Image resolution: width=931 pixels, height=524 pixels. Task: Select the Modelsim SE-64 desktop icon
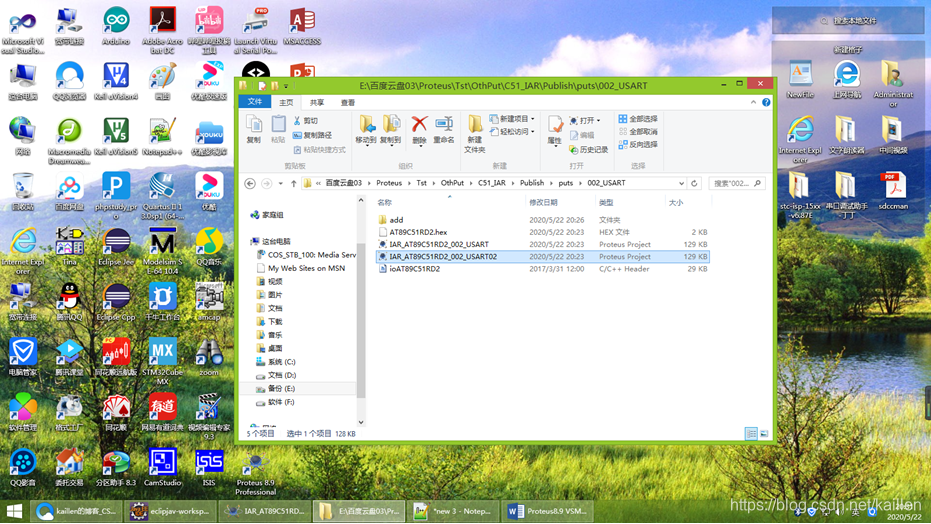pos(162,250)
